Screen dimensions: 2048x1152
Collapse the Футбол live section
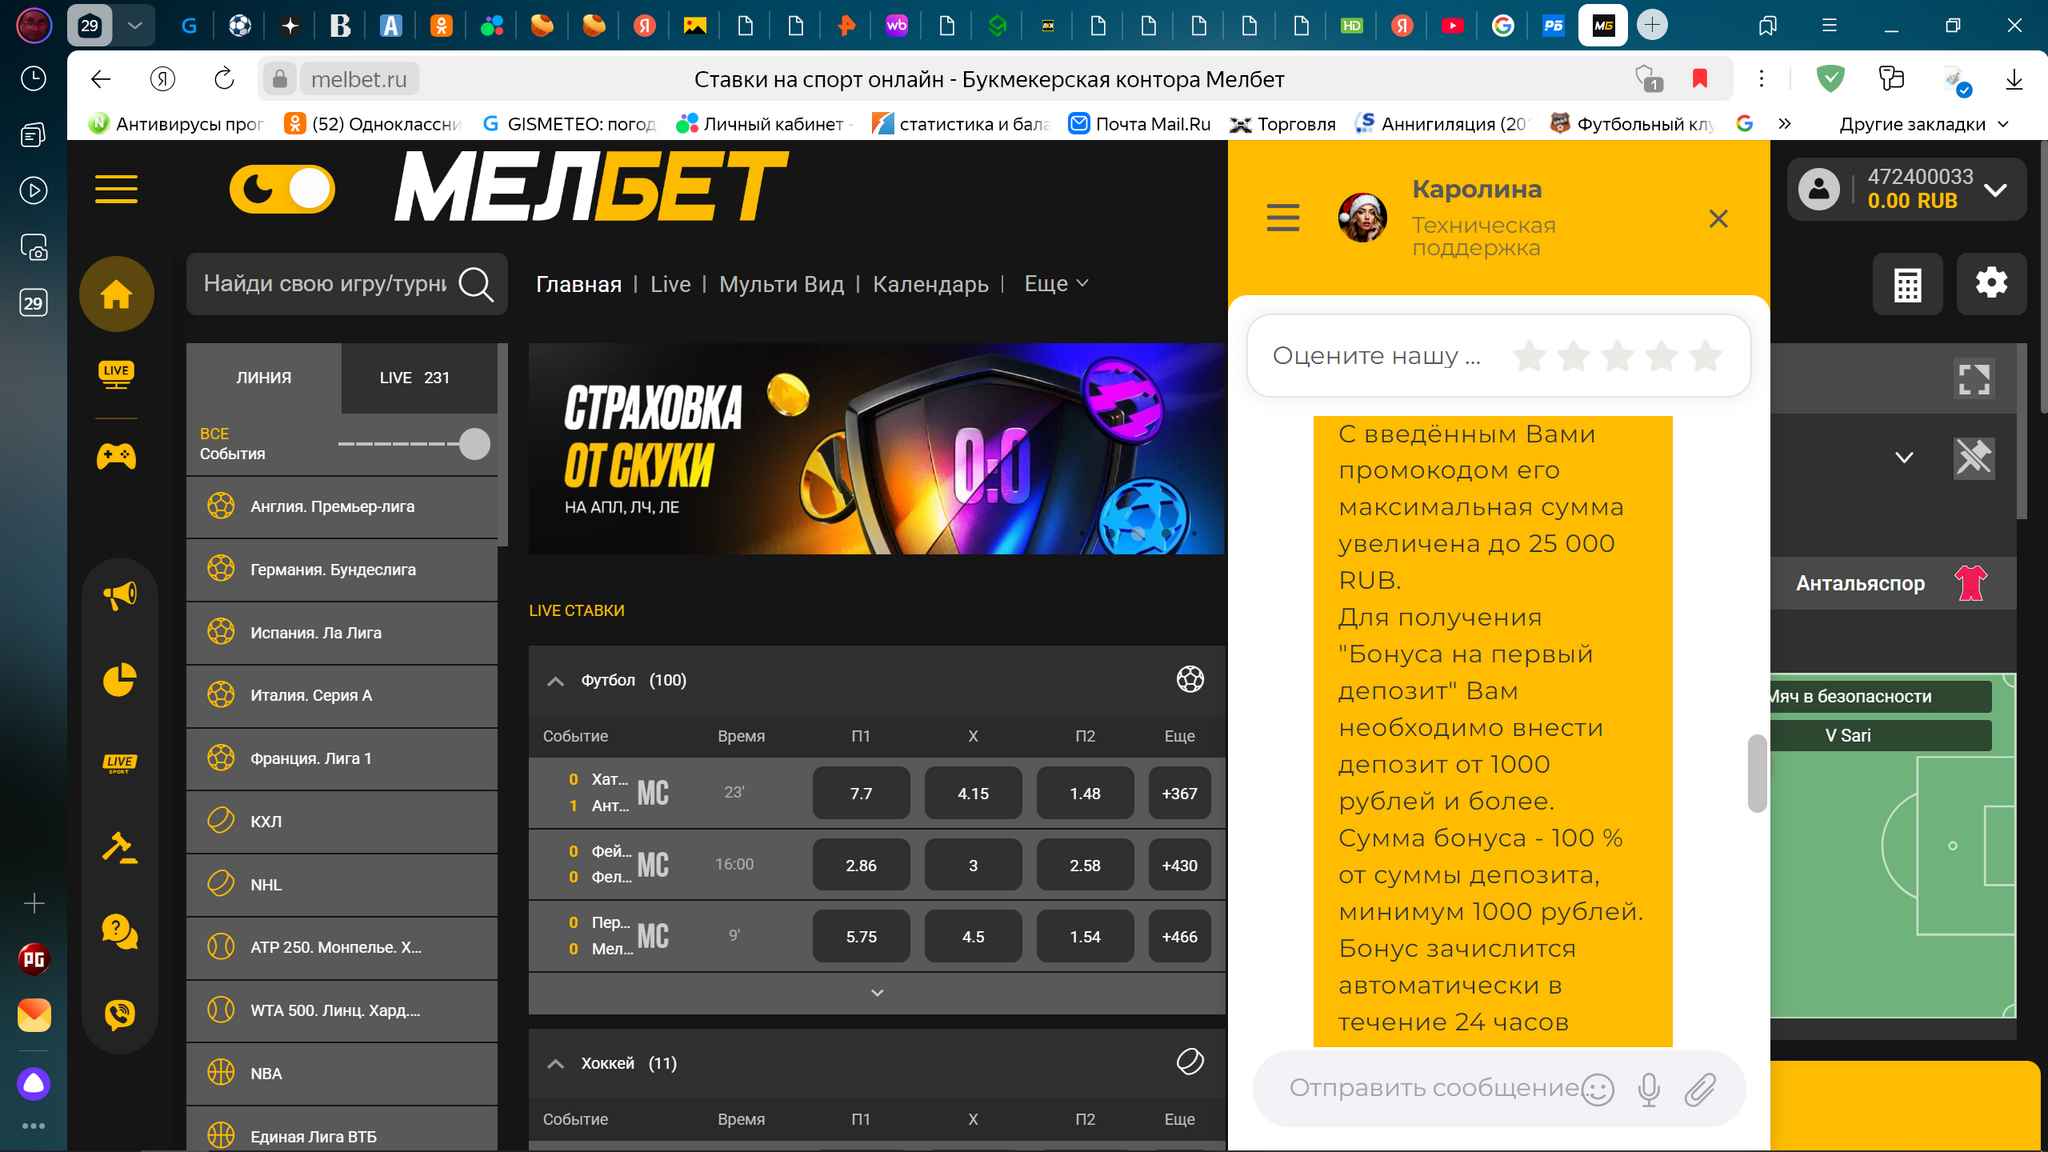[x=556, y=681]
